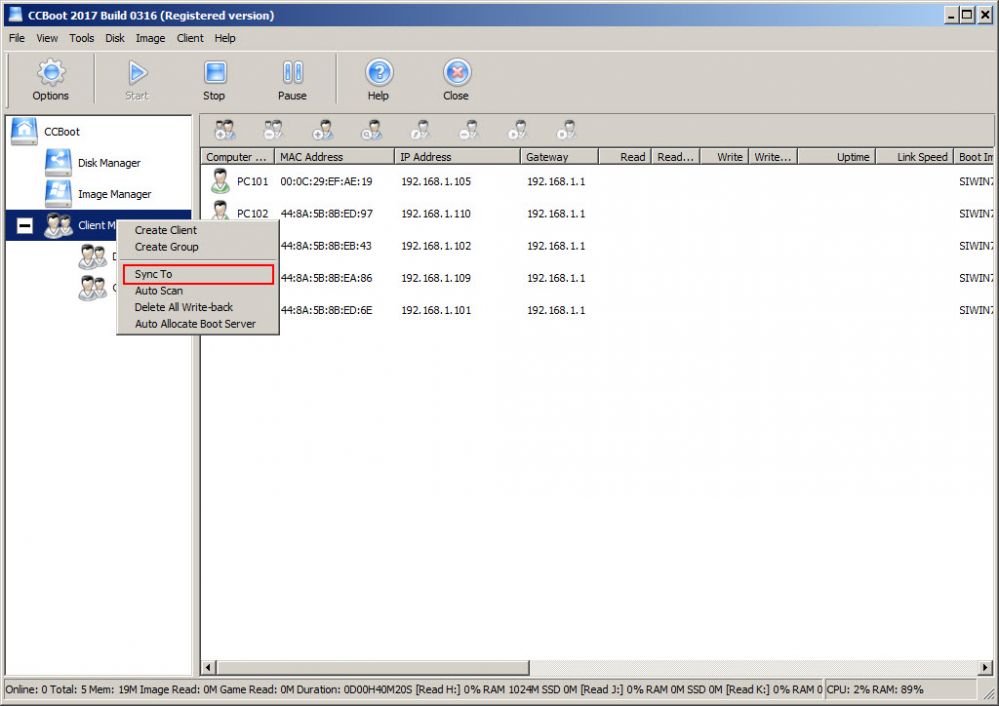Sort by MAC Address column header
Viewport: 999px width, 706px height.
334,157
